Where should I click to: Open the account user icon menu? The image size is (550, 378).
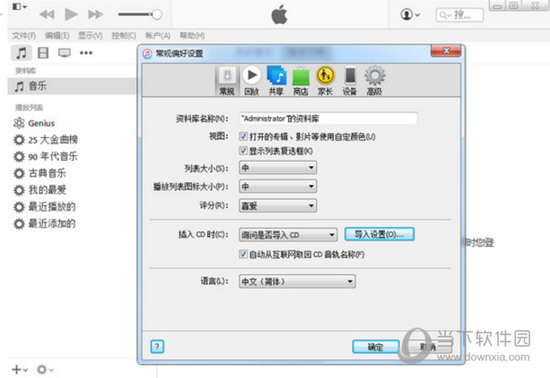pos(410,15)
